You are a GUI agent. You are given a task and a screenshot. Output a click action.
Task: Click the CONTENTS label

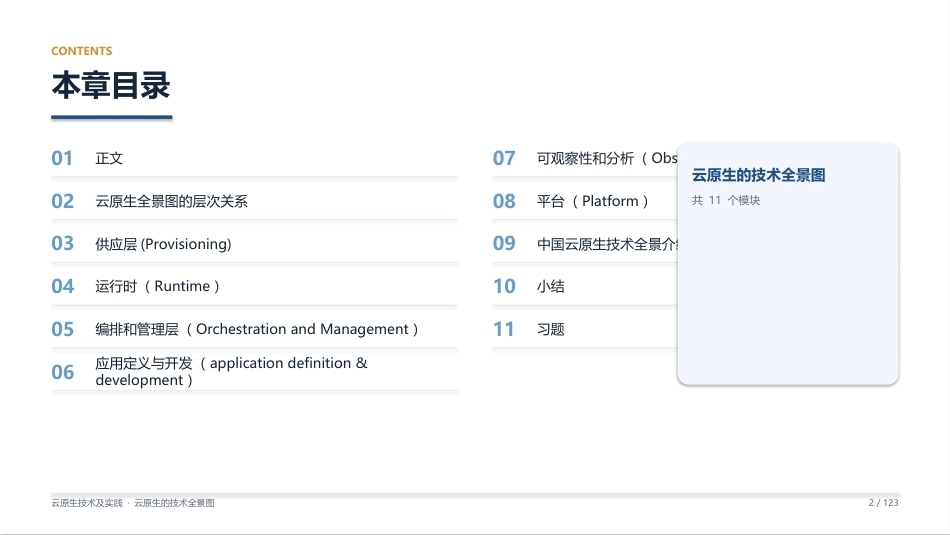[x=82, y=51]
